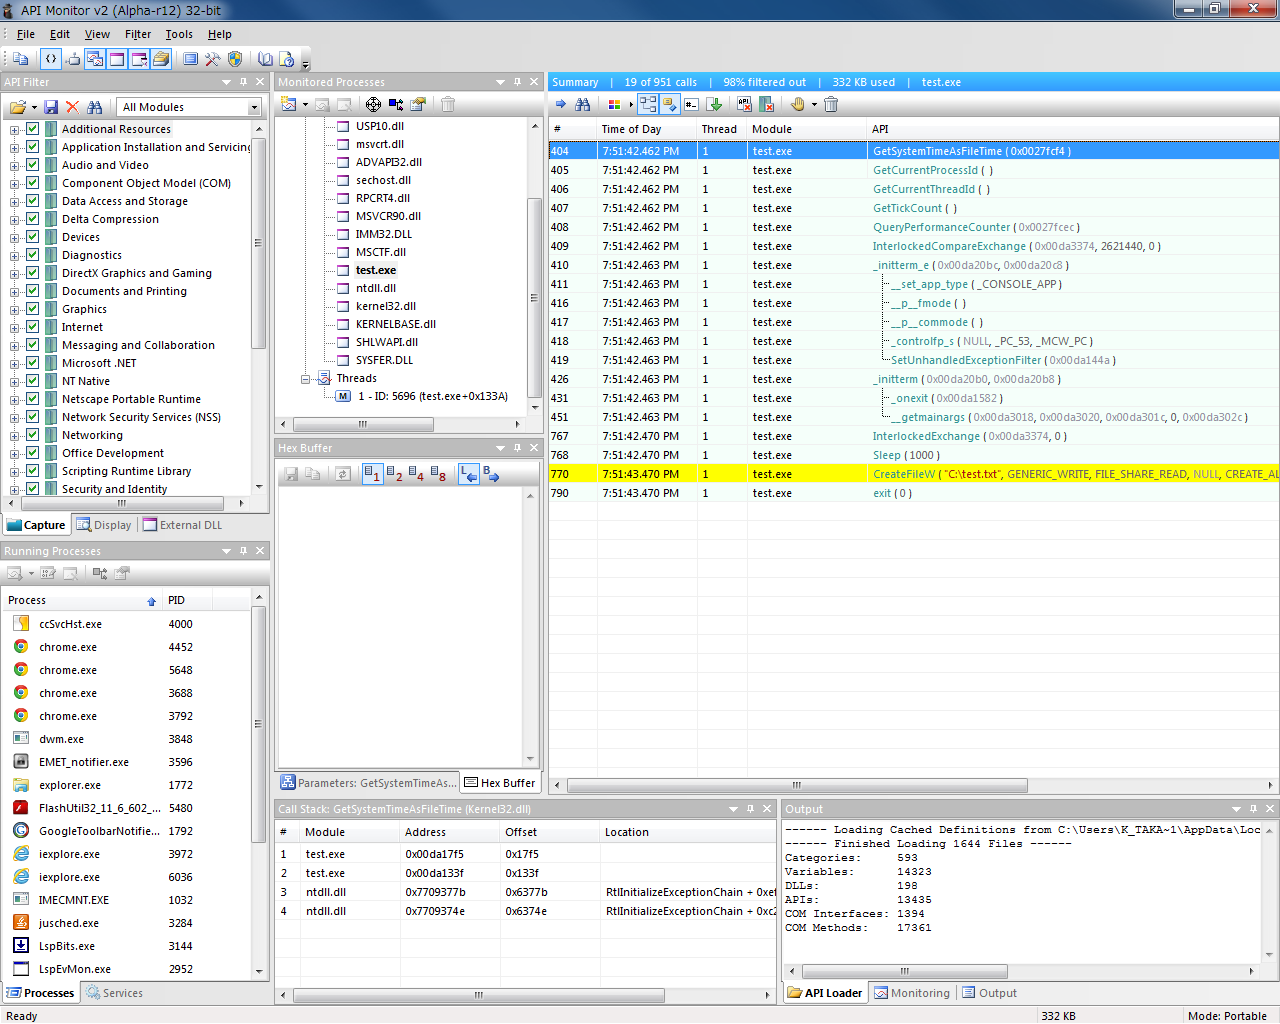The image size is (1280, 1024).
Task: Click the API Filter vertical scrollbar thumb
Action: tap(258, 243)
